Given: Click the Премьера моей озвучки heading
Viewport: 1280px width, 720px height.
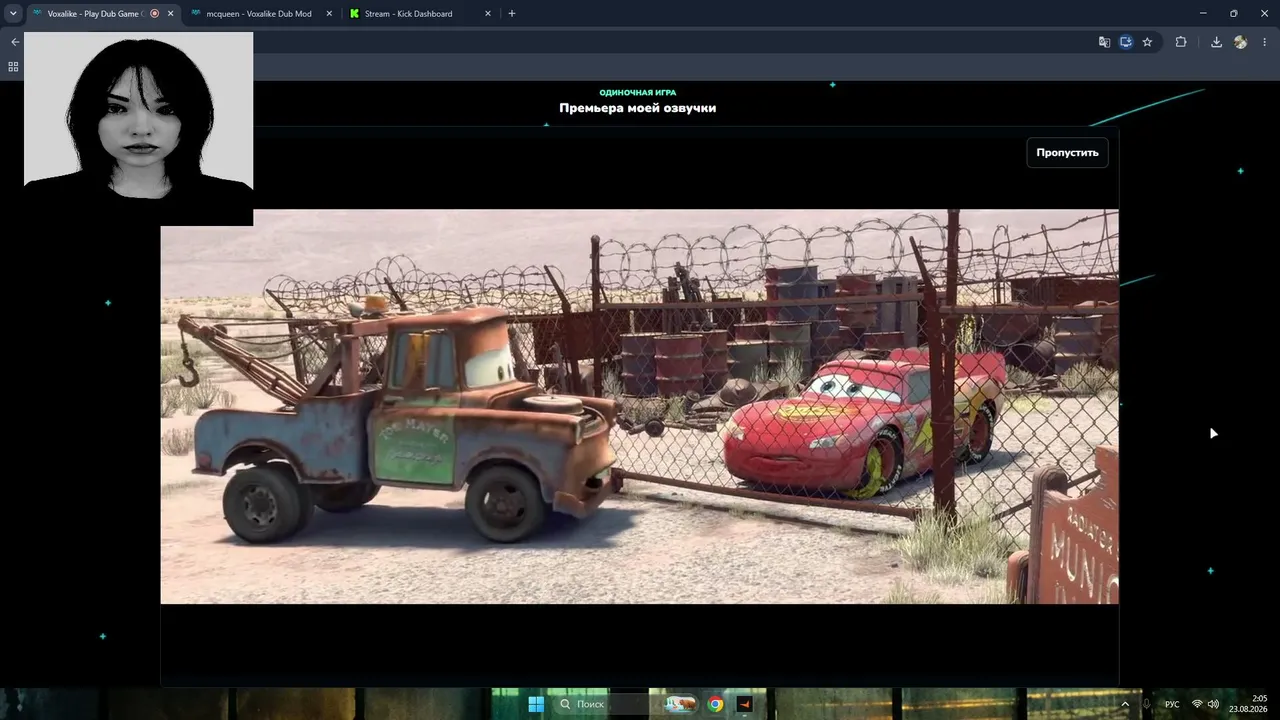Looking at the screenshot, I should [x=637, y=108].
